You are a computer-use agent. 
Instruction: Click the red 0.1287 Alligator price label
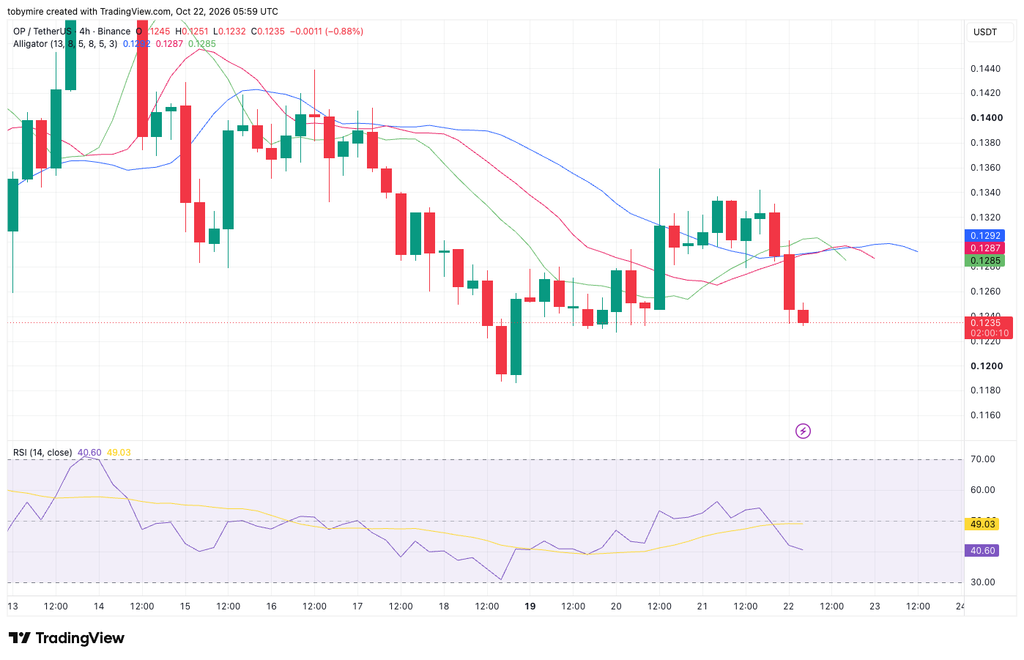point(984,248)
